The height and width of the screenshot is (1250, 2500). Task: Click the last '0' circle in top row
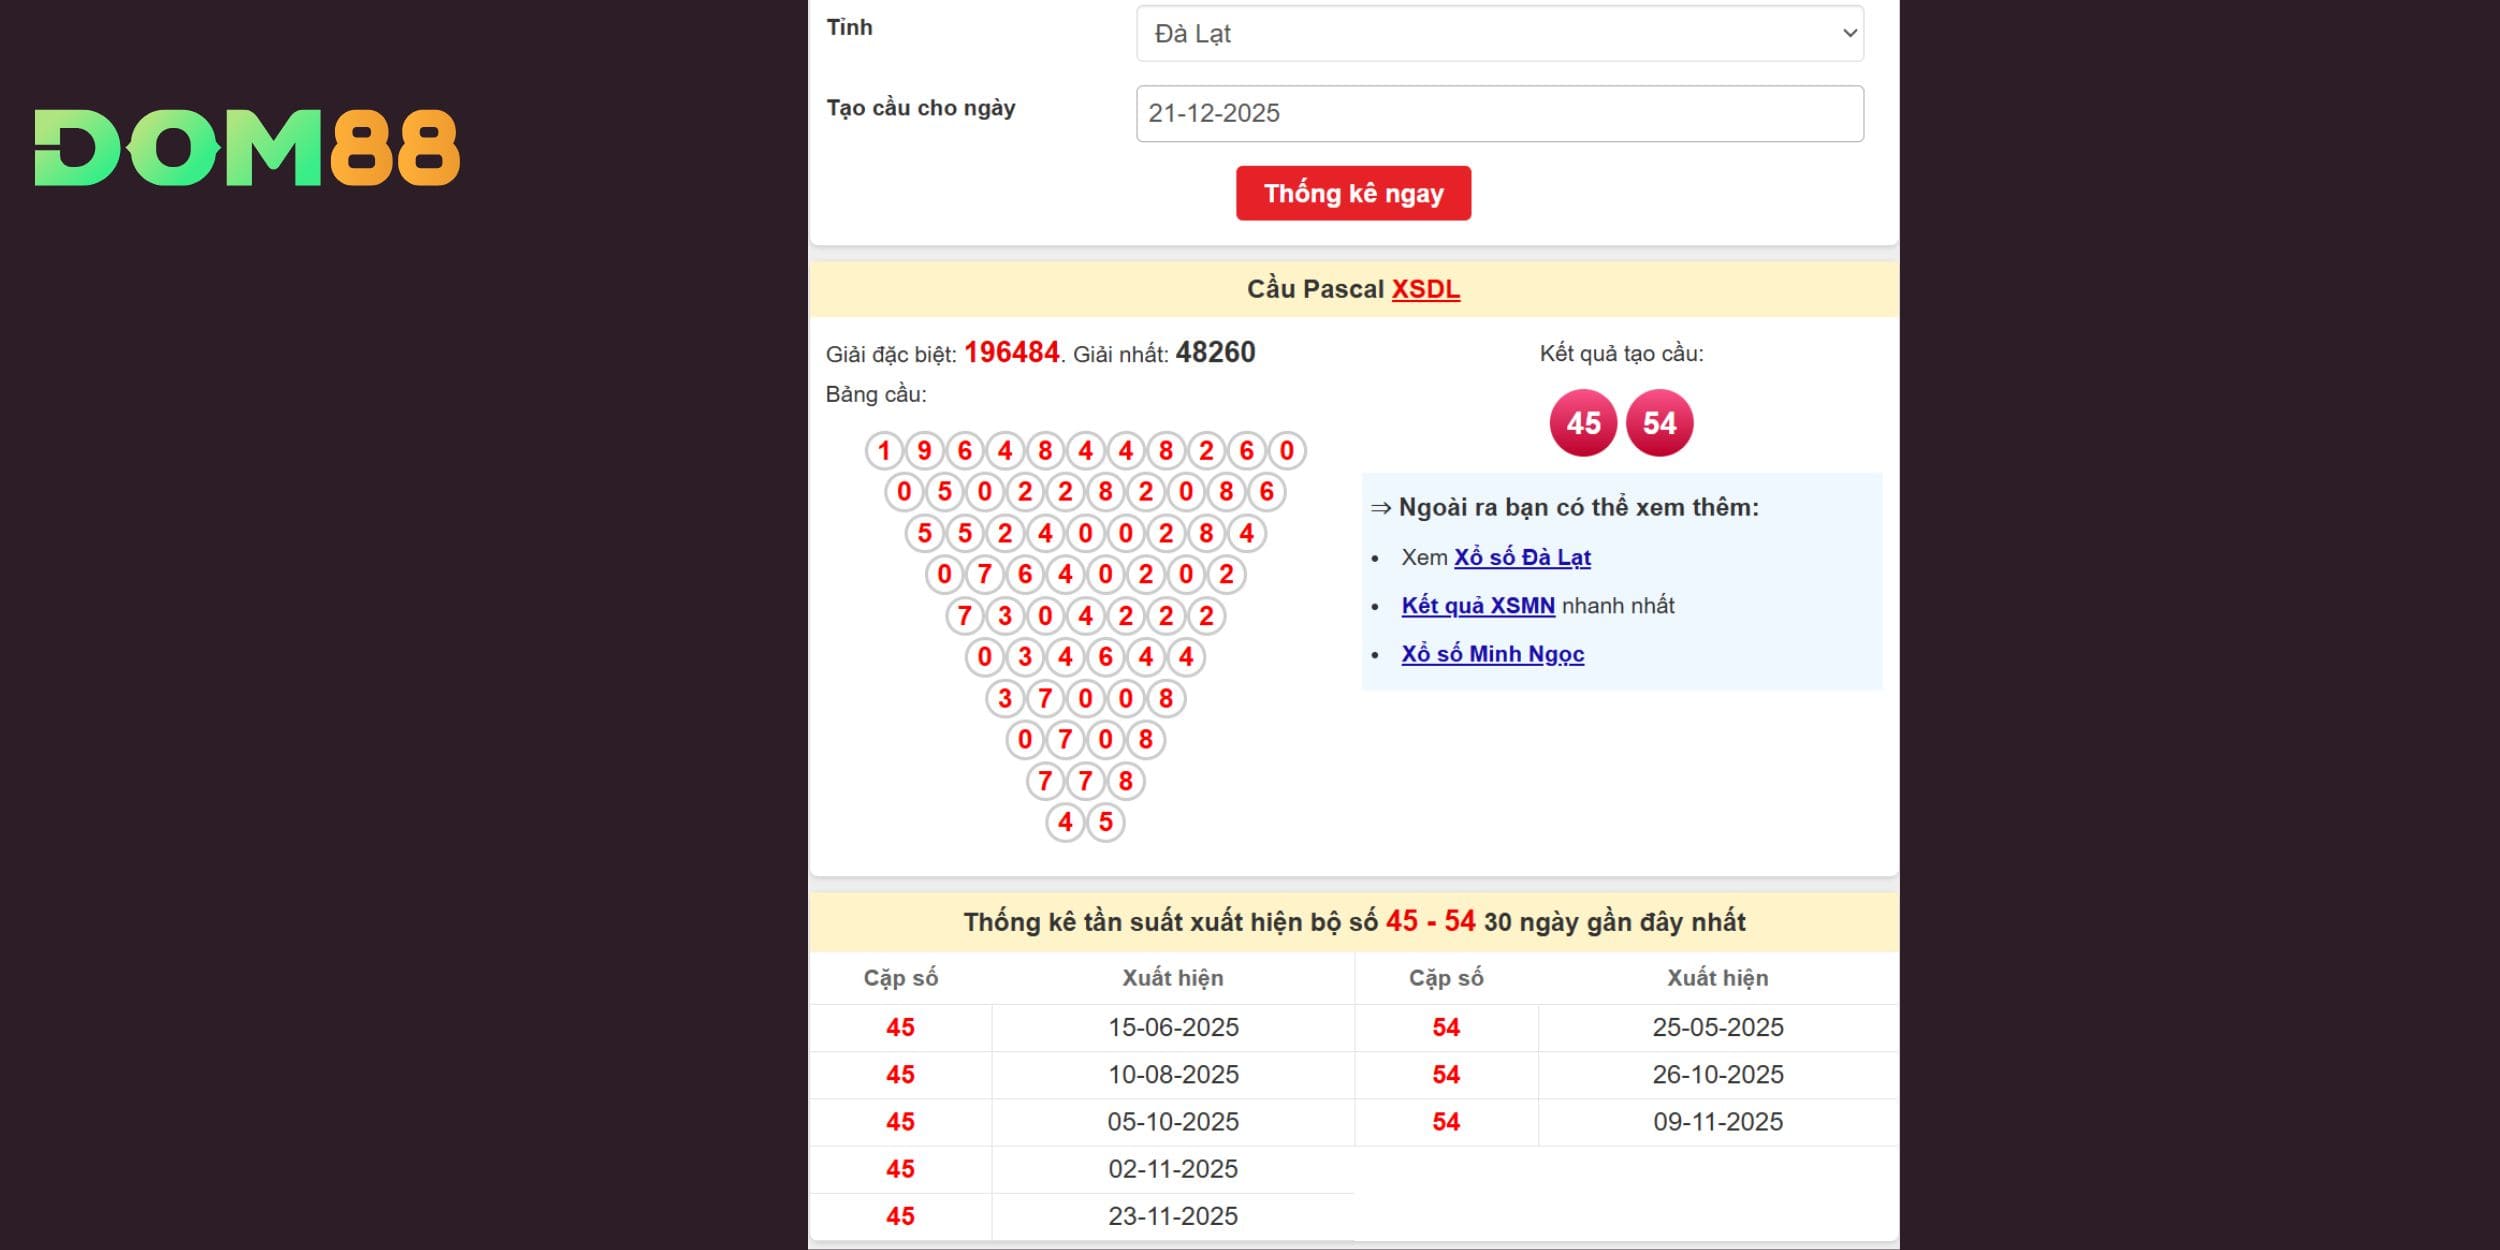1287,451
